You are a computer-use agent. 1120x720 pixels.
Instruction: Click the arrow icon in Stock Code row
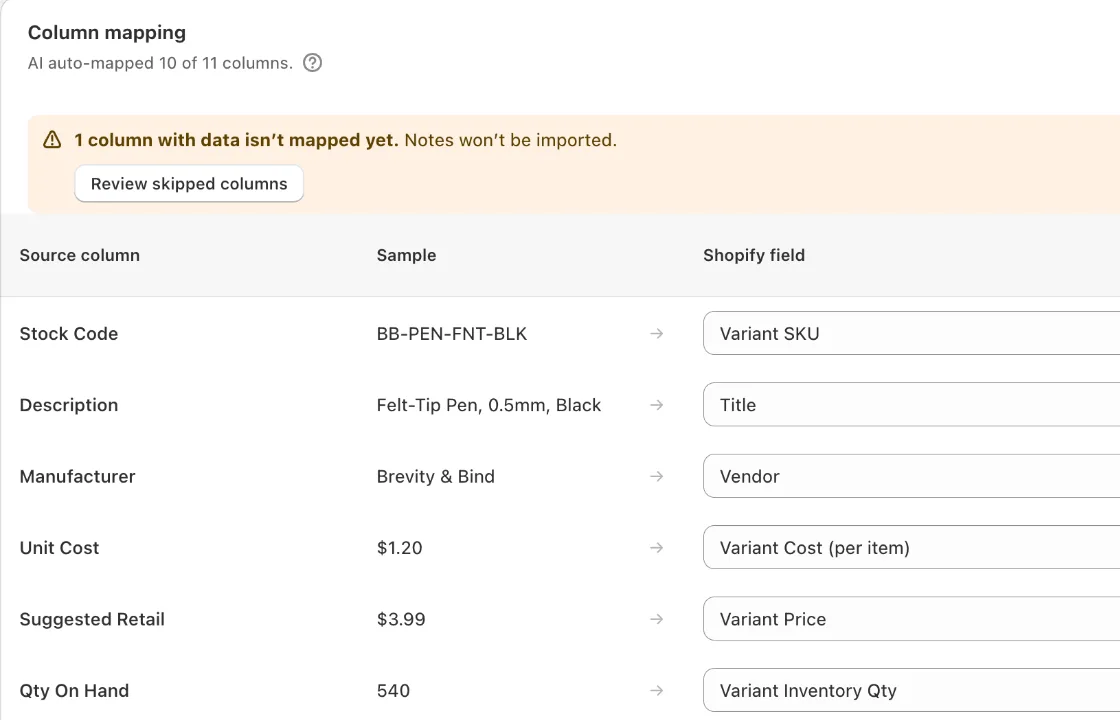click(657, 334)
